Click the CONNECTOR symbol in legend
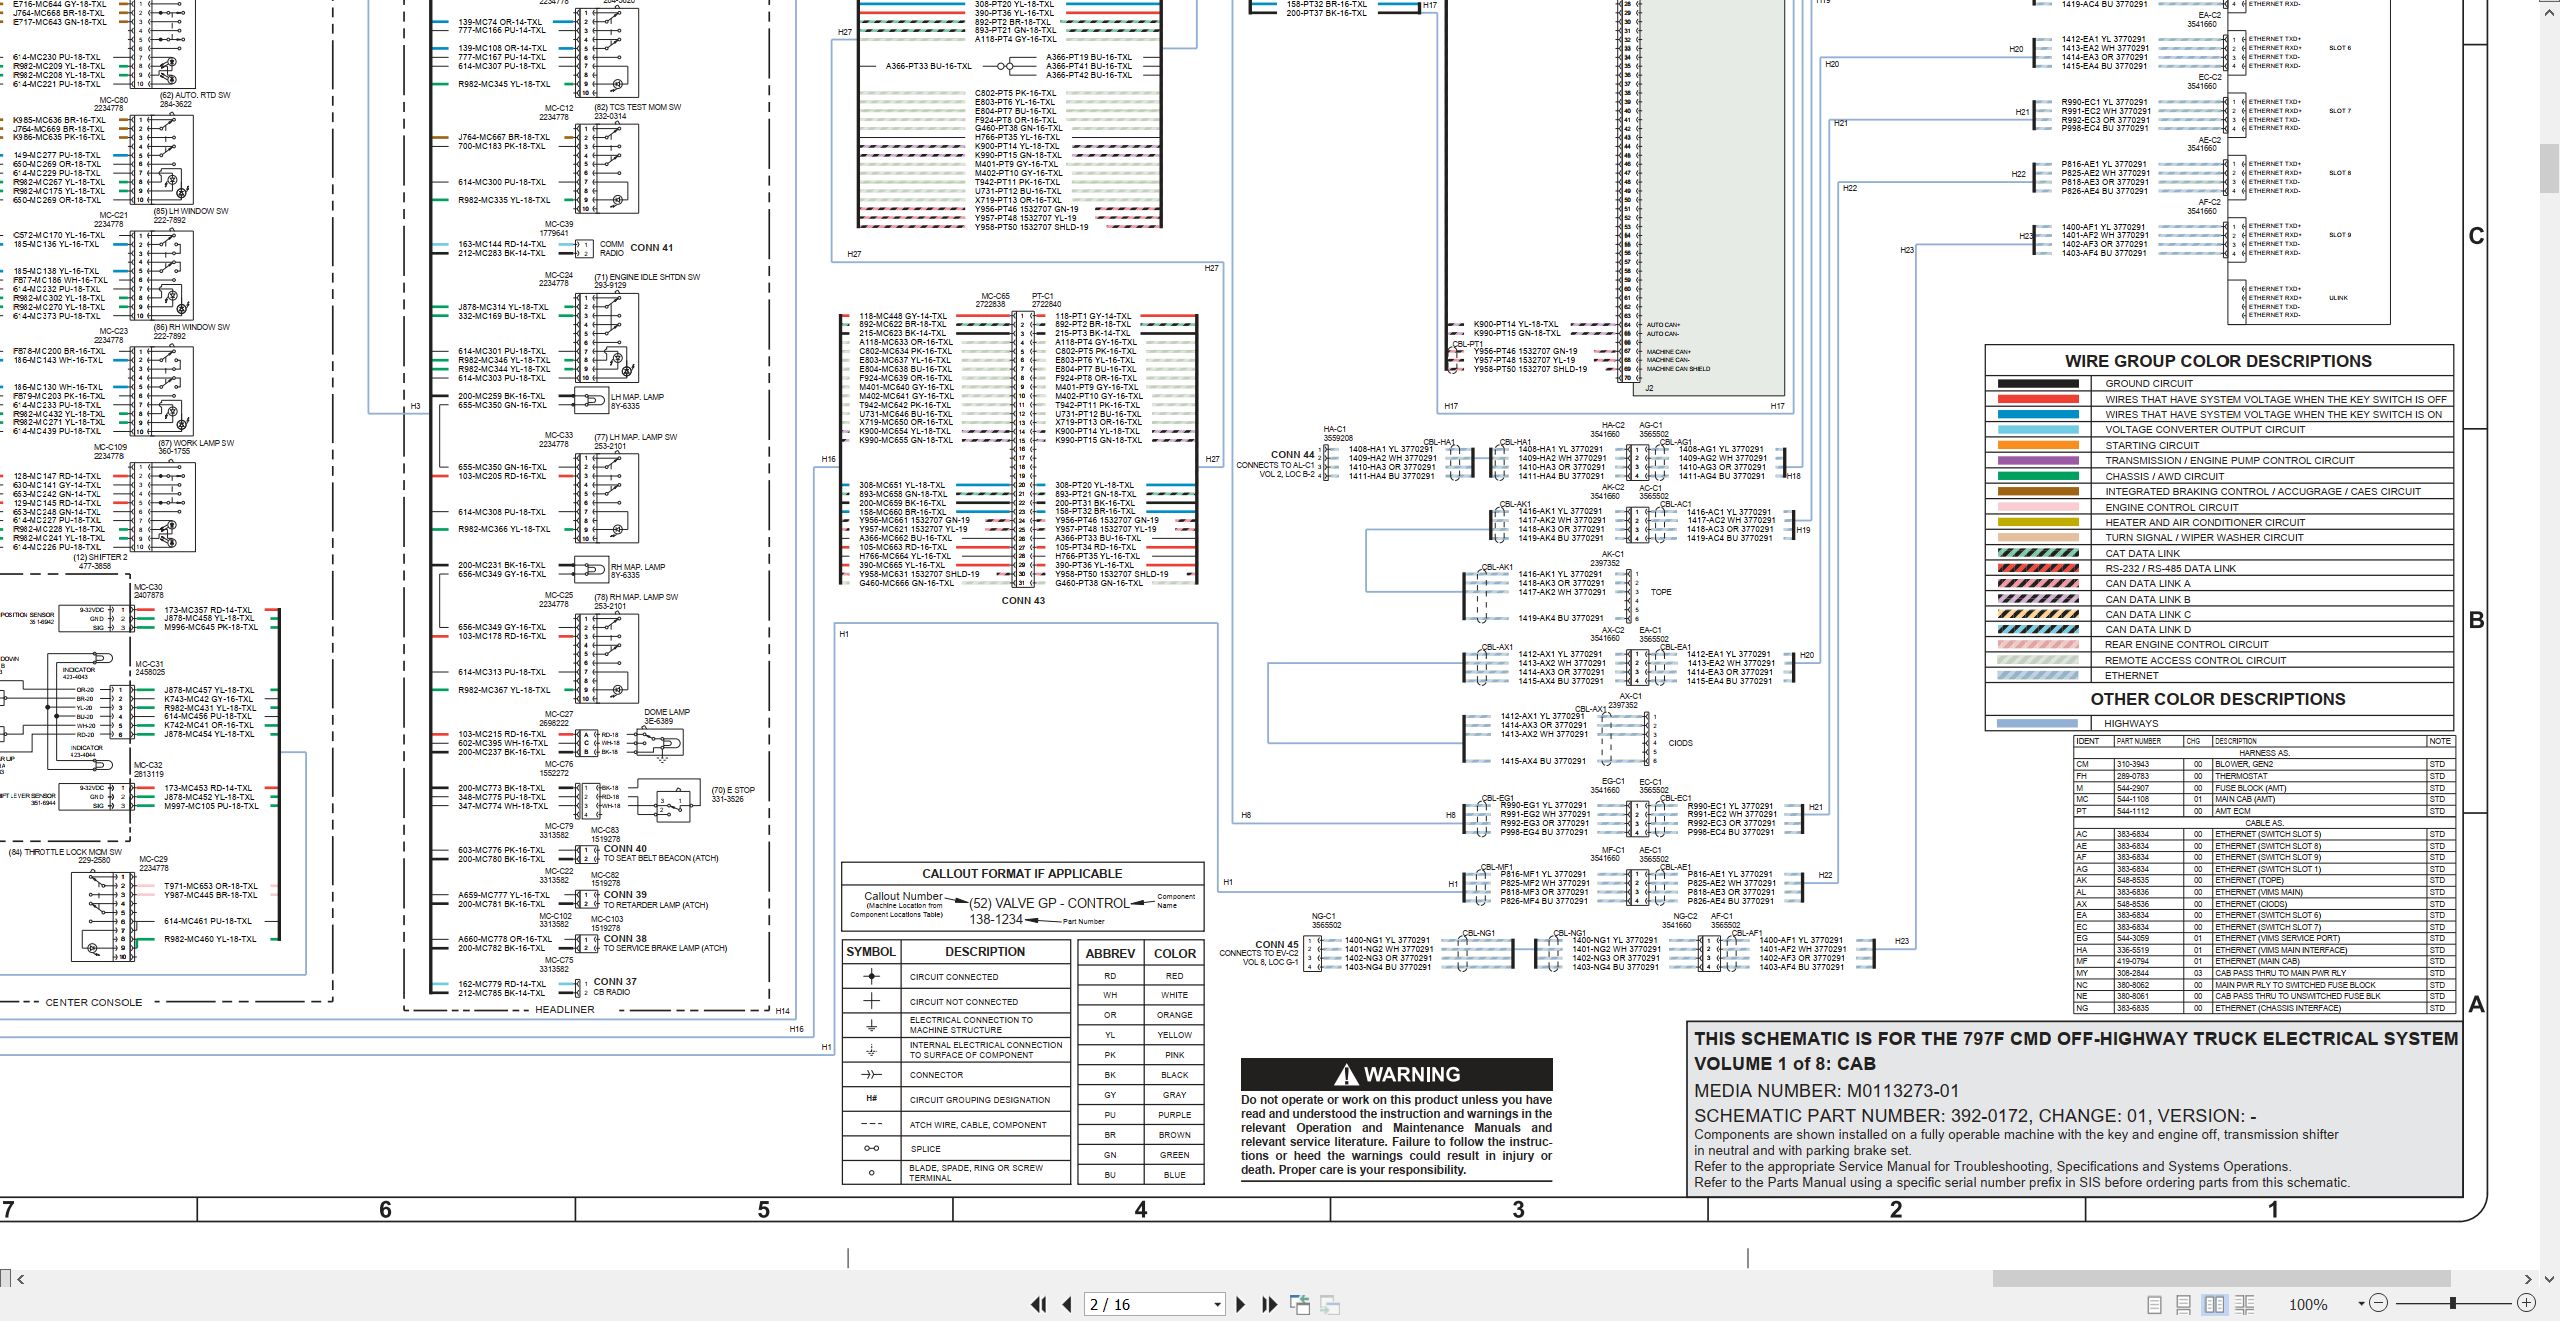The image size is (2560, 1321). (x=871, y=1075)
